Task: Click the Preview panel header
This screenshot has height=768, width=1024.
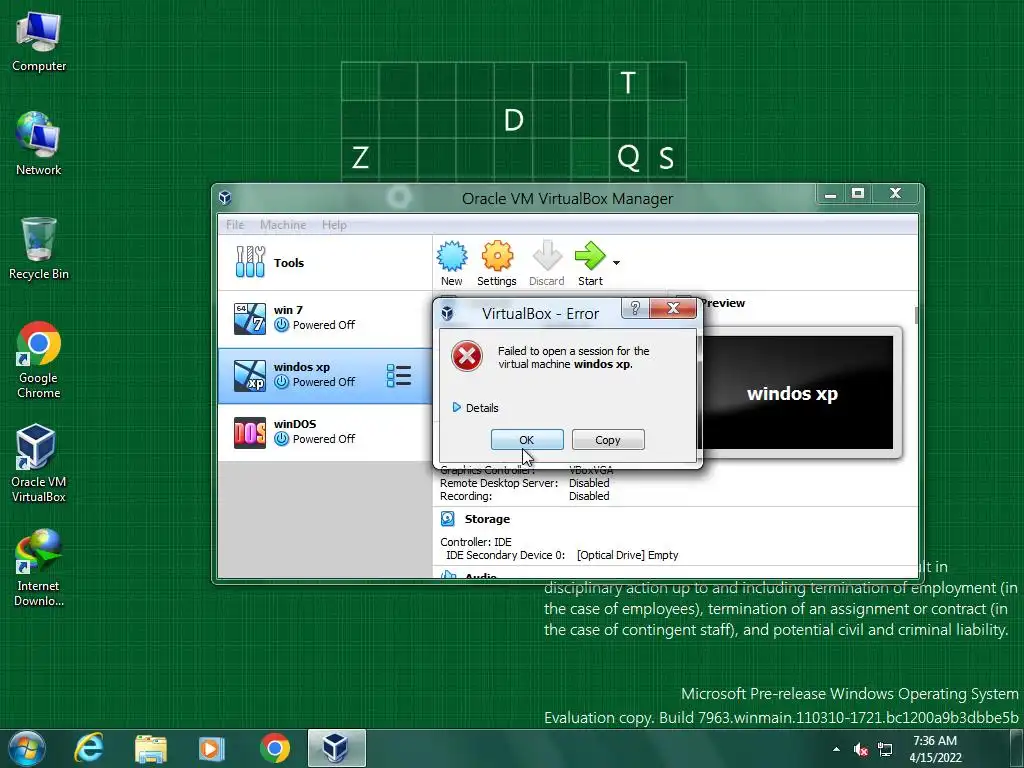Action: coord(722,303)
